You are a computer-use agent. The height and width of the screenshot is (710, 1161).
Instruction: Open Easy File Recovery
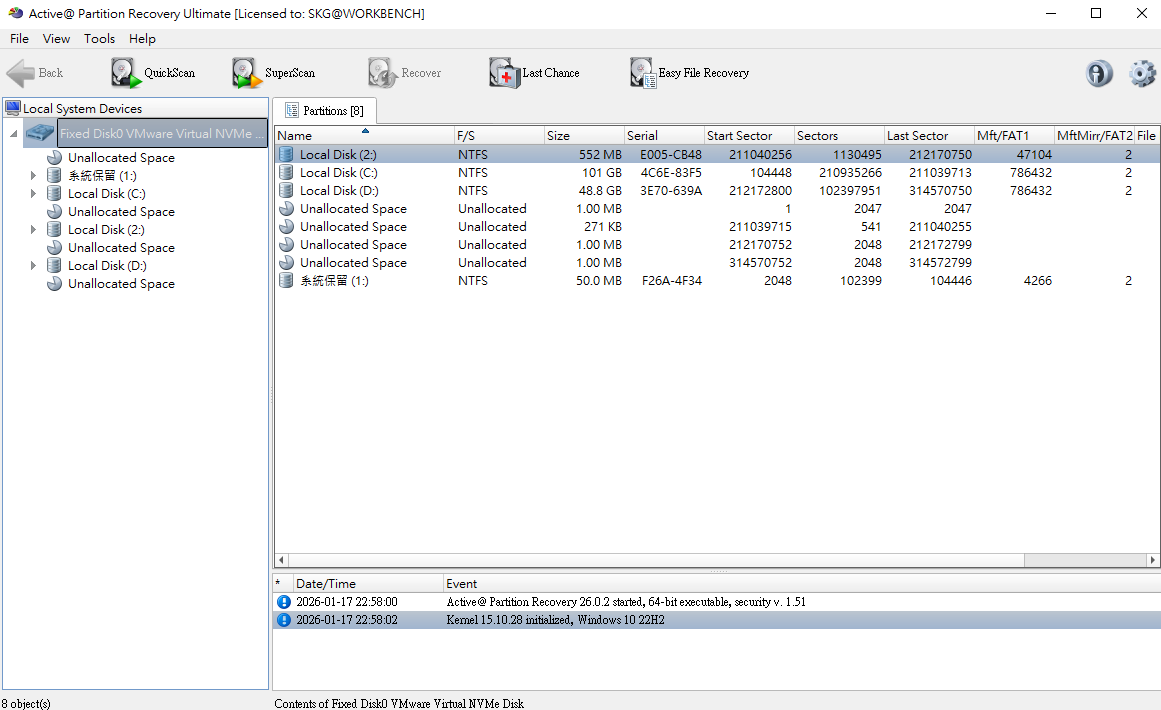coord(689,73)
